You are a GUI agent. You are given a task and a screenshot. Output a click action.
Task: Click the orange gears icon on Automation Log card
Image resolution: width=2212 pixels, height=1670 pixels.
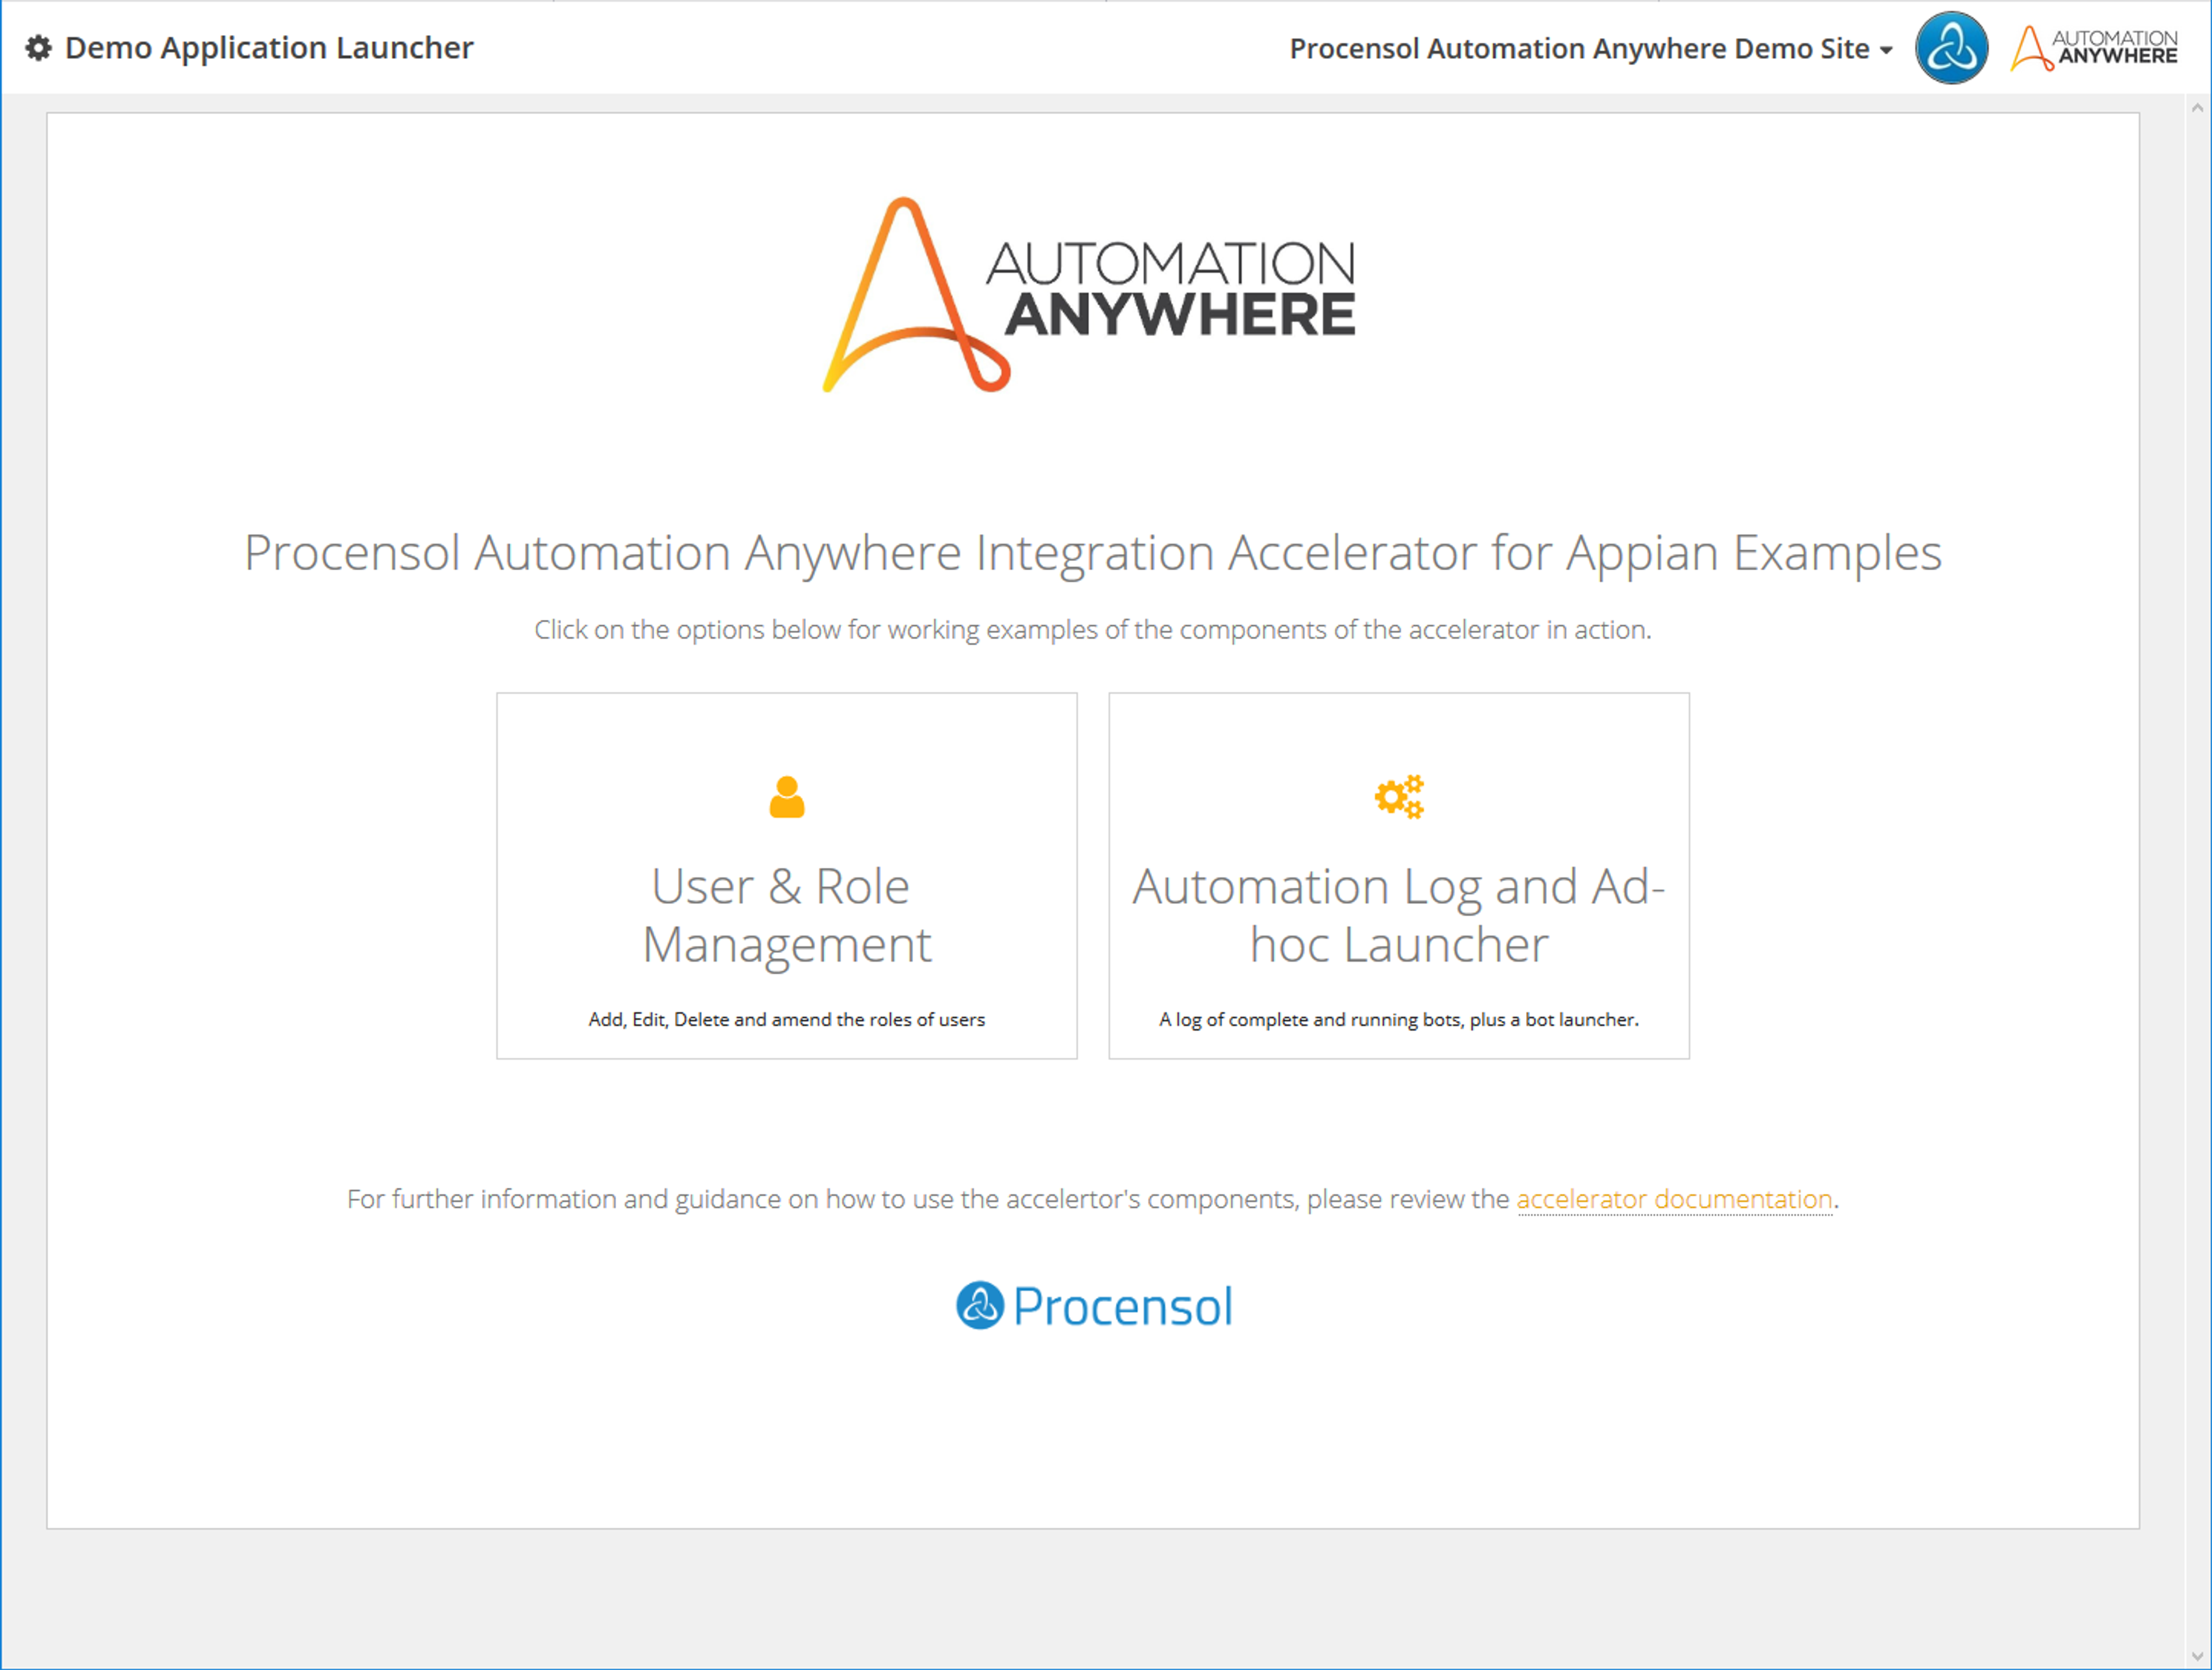(1399, 797)
